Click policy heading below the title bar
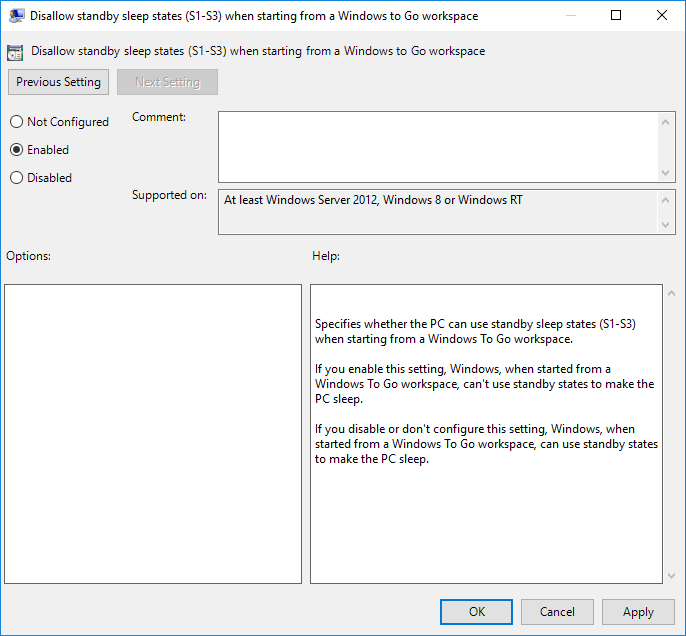 tap(258, 51)
